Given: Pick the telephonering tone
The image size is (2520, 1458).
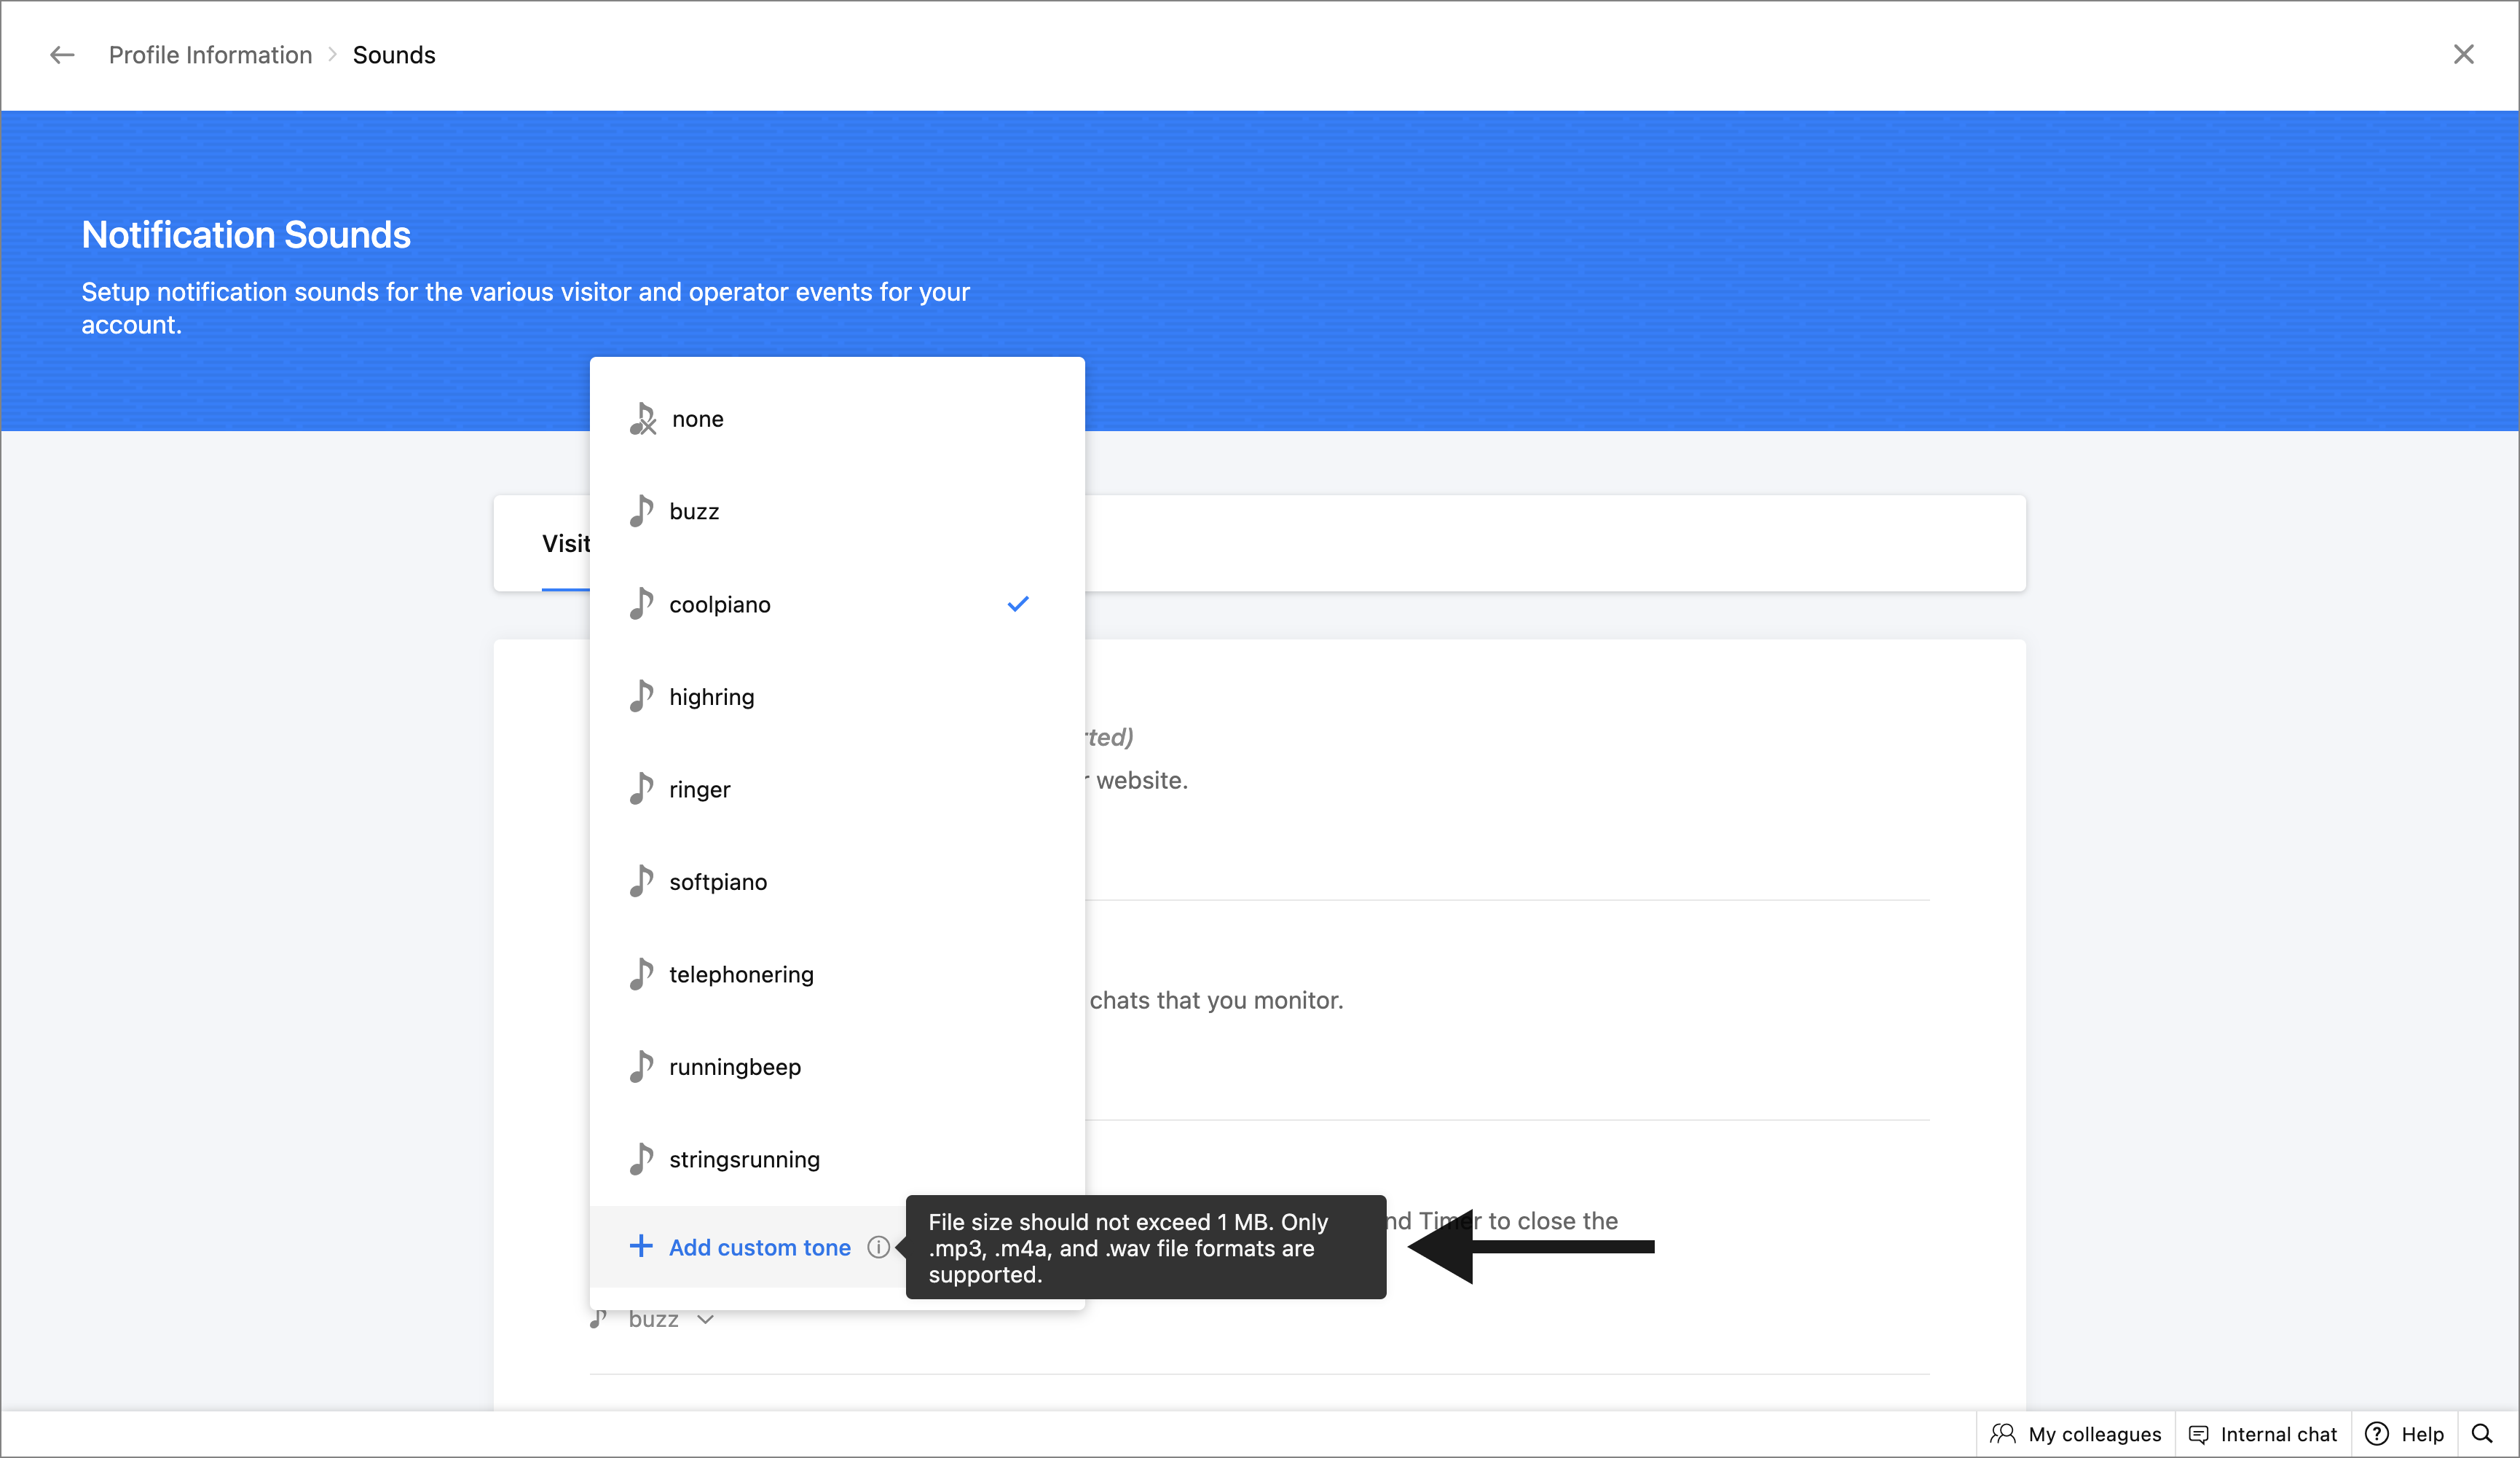Looking at the screenshot, I should click(x=837, y=974).
